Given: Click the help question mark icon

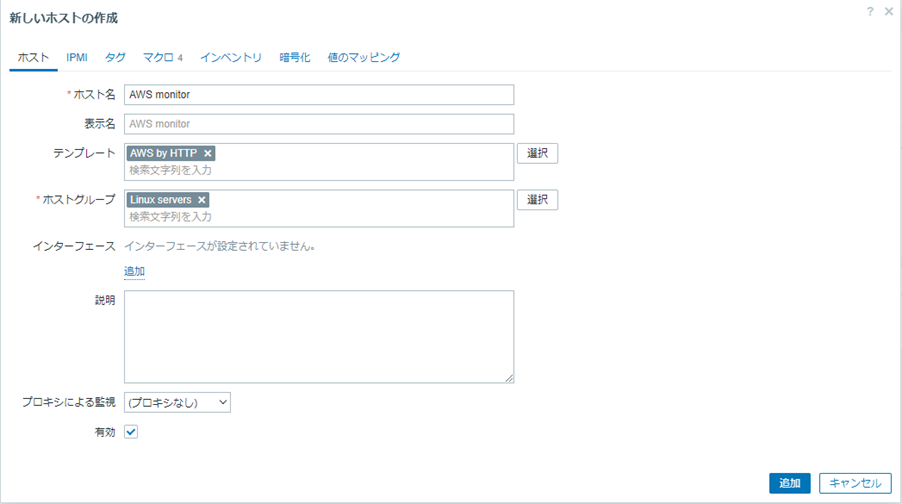Looking at the screenshot, I should pos(871,11).
